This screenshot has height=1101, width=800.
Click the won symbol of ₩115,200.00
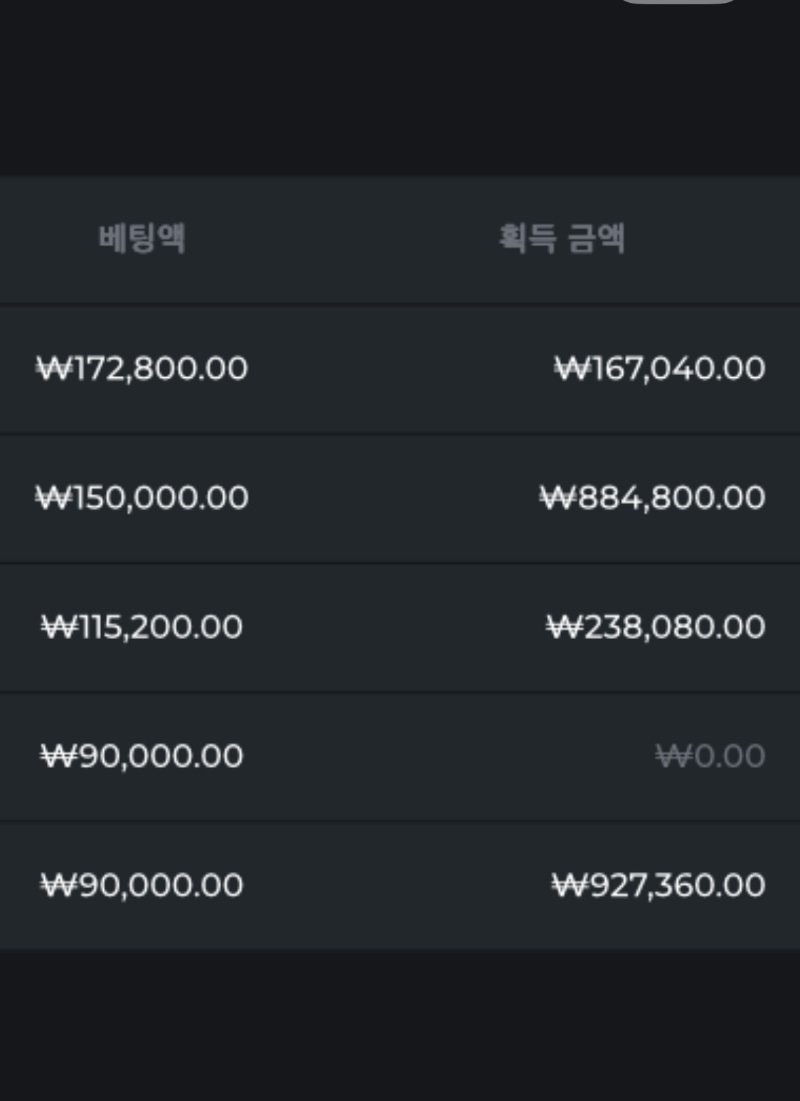(x=55, y=627)
